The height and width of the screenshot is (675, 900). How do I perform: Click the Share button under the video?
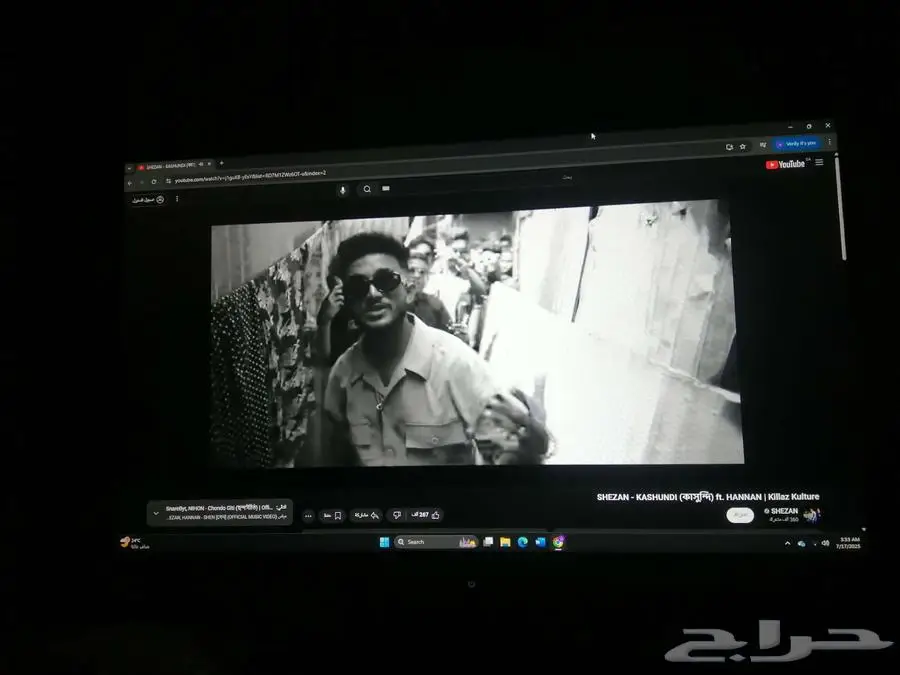pos(366,515)
